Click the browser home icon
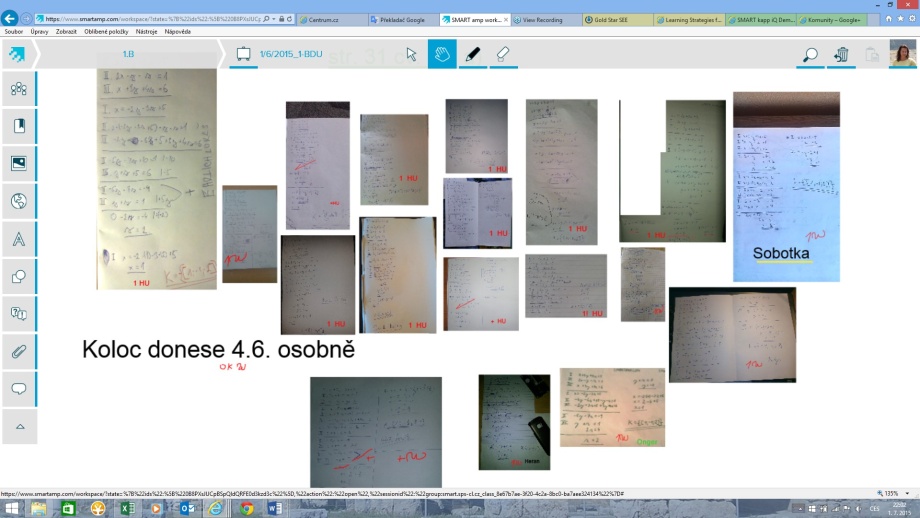 click(x=888, y=19)
